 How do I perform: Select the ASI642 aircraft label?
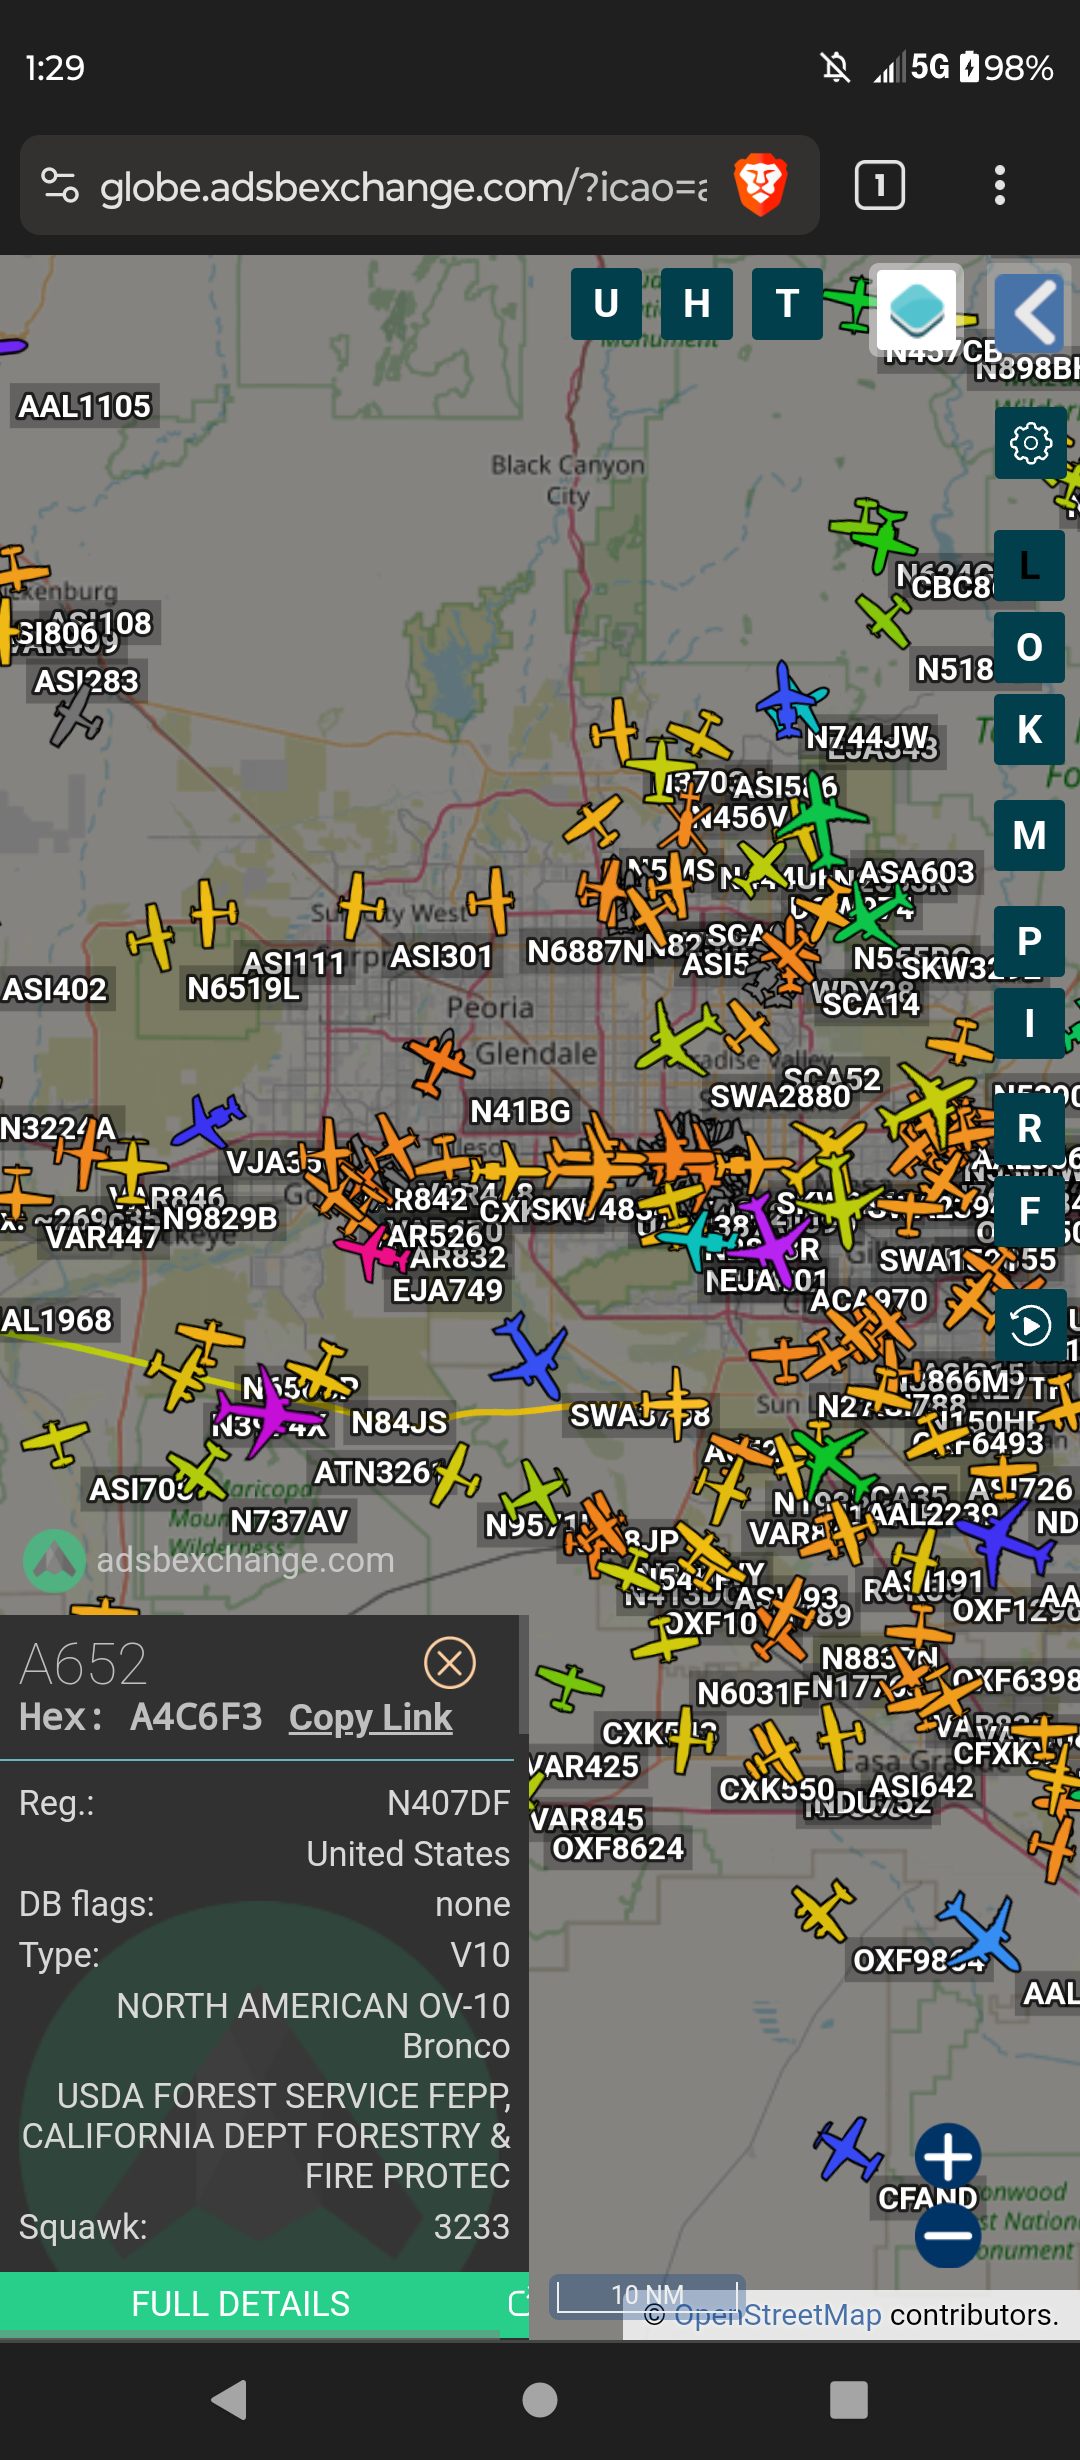(x=920, y=1786)
